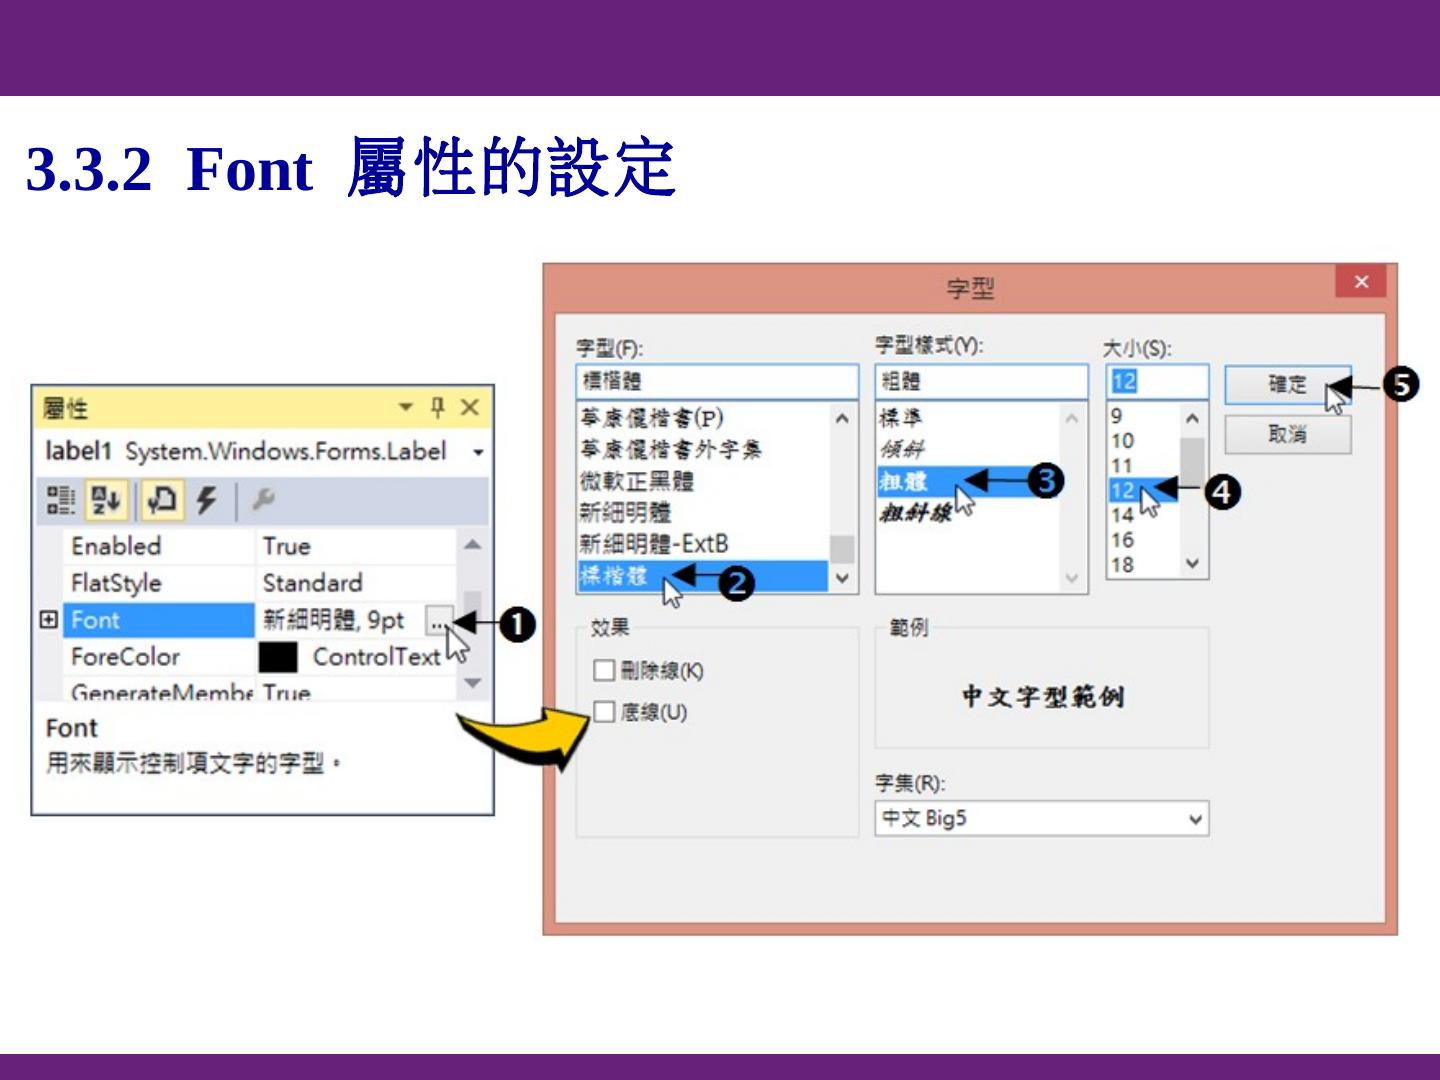Click the black ForeColor color swatch

click(x=278, y=657)
